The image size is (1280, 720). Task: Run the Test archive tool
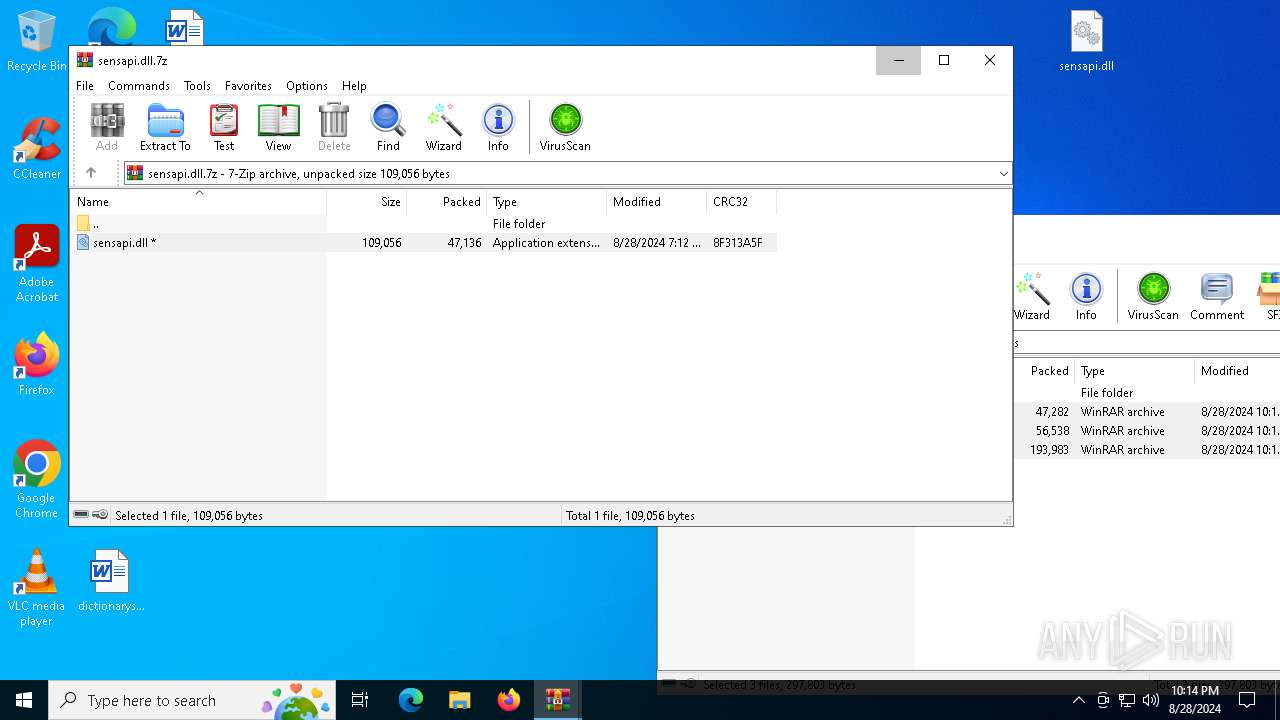(224, 127)
